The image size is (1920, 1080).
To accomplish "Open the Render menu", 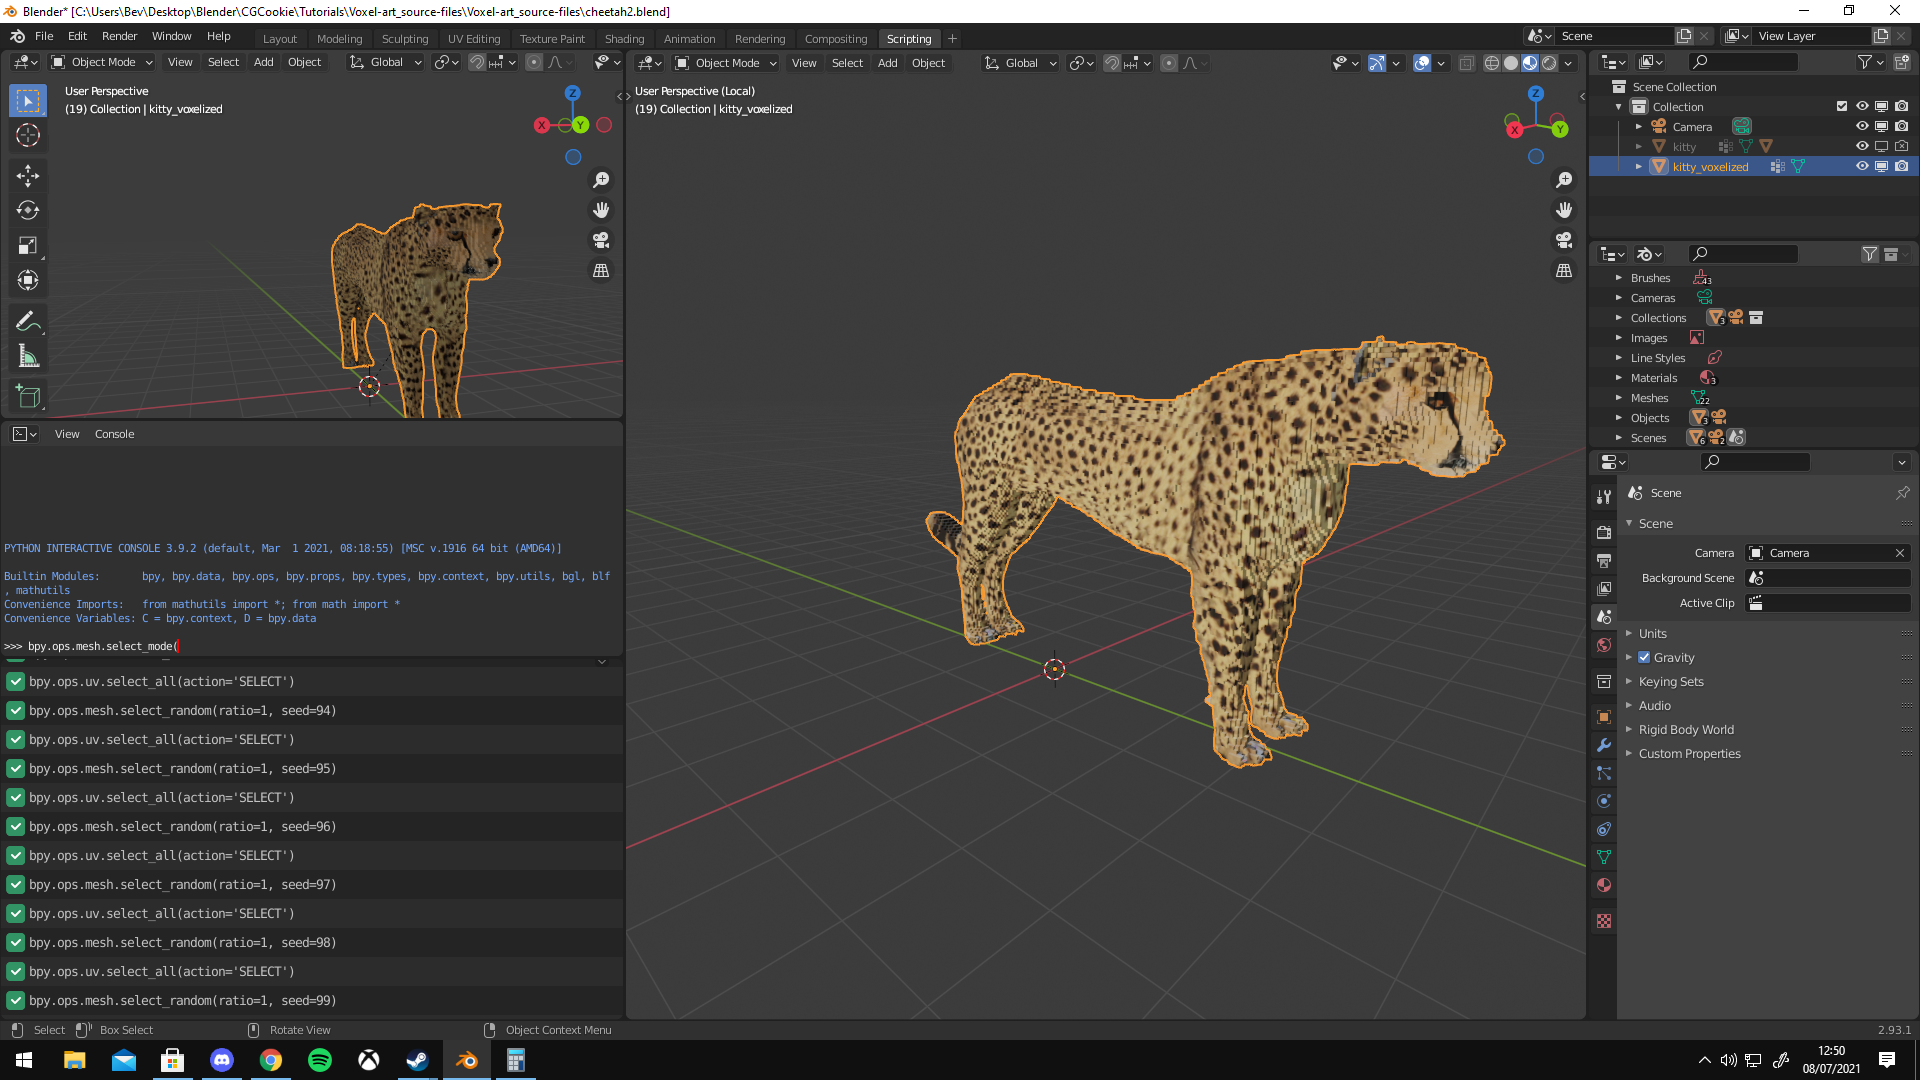I will coord(119,36).
